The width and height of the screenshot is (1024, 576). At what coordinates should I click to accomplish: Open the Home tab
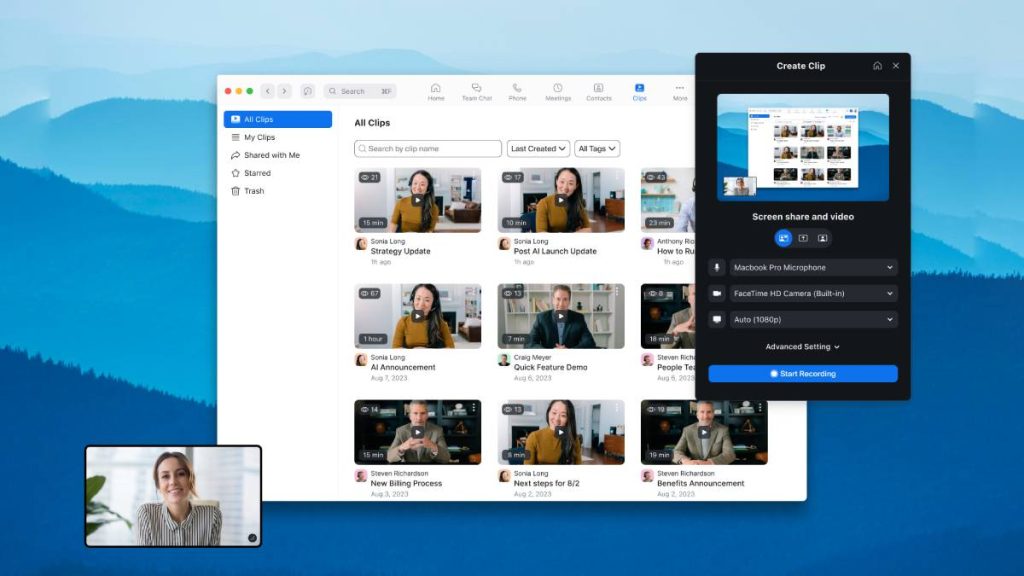(436, 92)
